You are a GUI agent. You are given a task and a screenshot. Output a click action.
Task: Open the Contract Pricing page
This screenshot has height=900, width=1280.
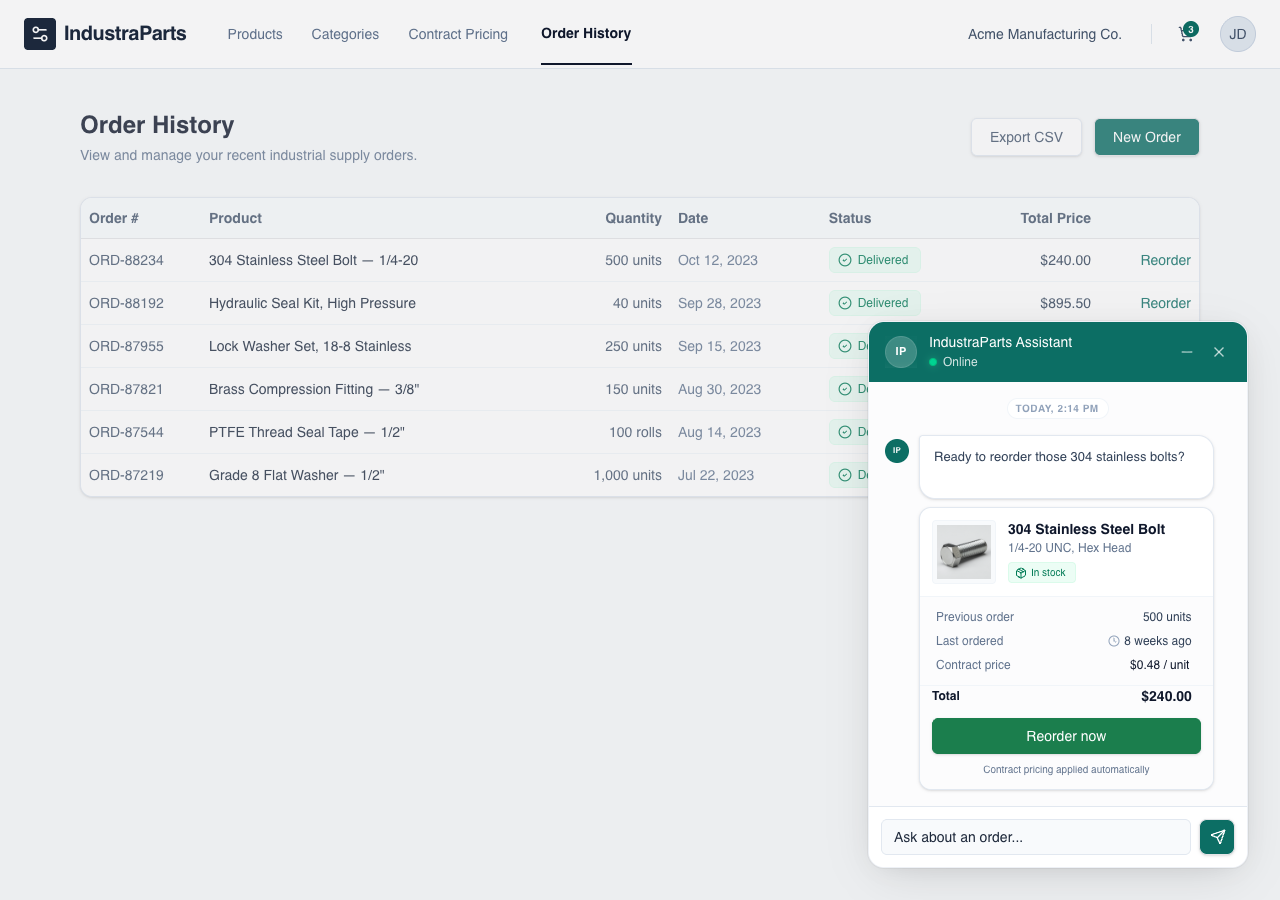click(458, 34)
